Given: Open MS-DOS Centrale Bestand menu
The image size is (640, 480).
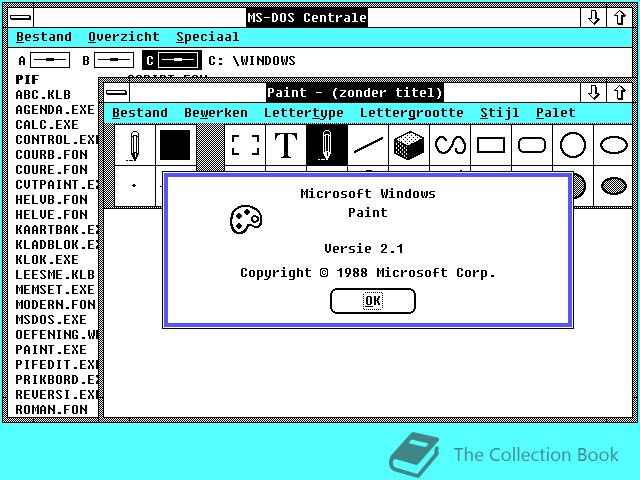Looking at the screenshot, I should tap(44, 37).
